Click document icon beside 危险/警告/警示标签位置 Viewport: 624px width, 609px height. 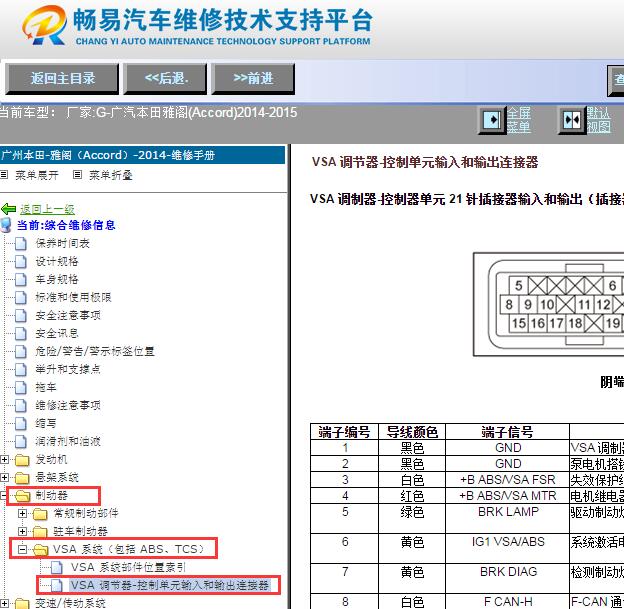click(21, 351)
